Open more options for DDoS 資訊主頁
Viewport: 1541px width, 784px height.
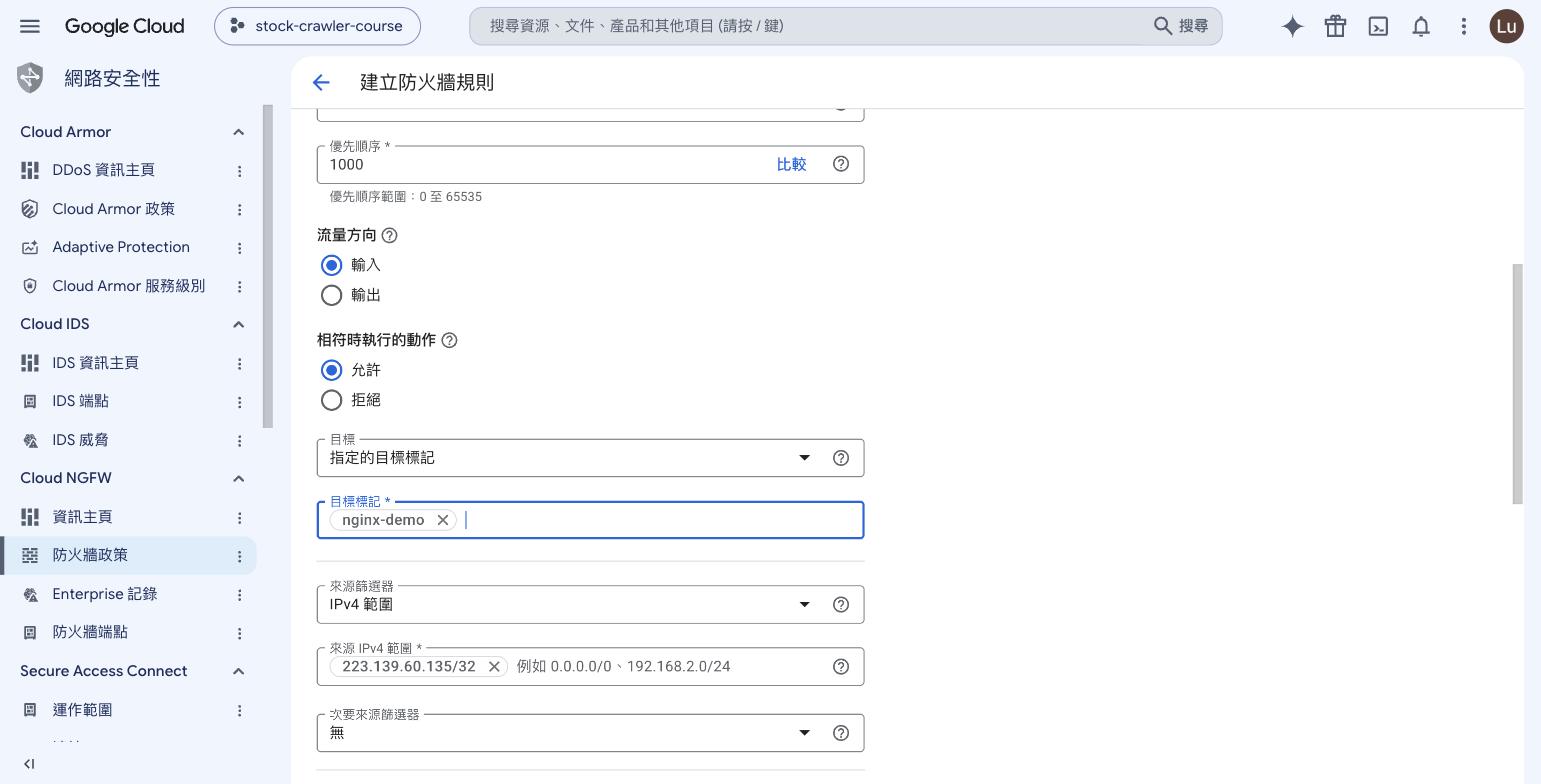tap(239, 171)
